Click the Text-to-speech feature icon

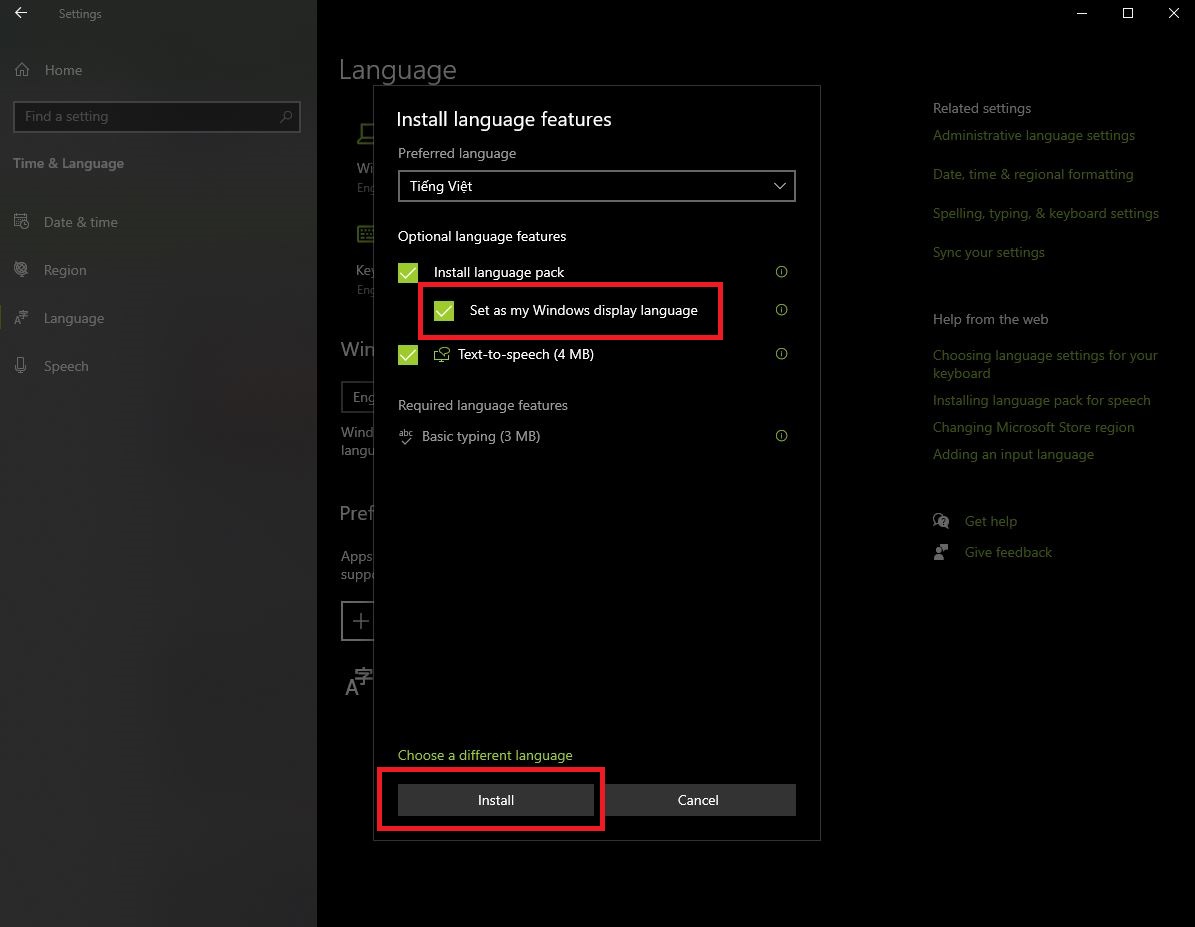click(441, 354)
